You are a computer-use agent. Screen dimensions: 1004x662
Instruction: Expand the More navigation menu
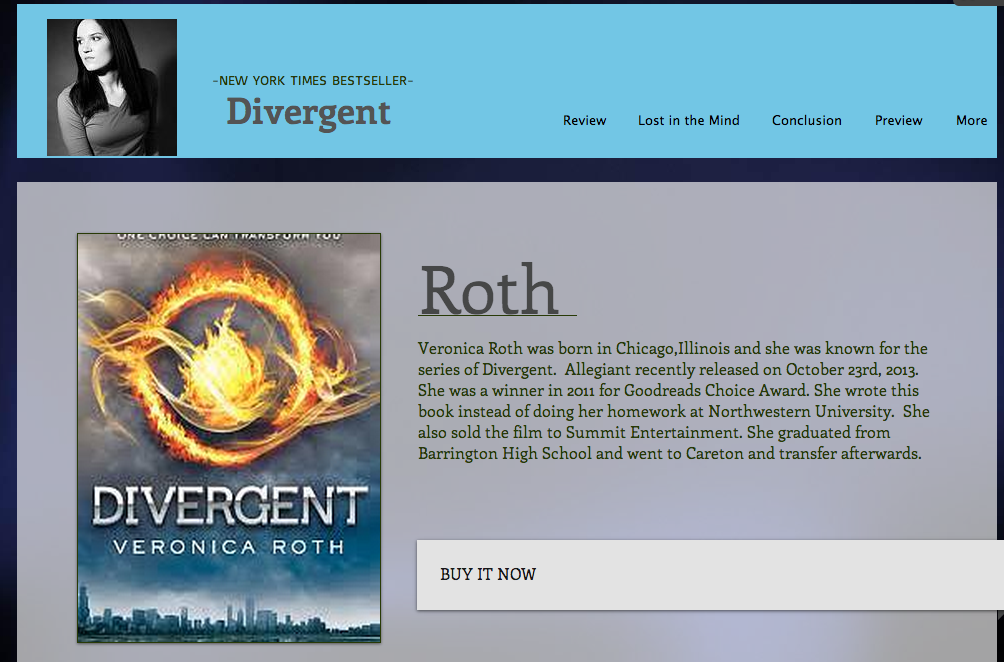[971, 121]
